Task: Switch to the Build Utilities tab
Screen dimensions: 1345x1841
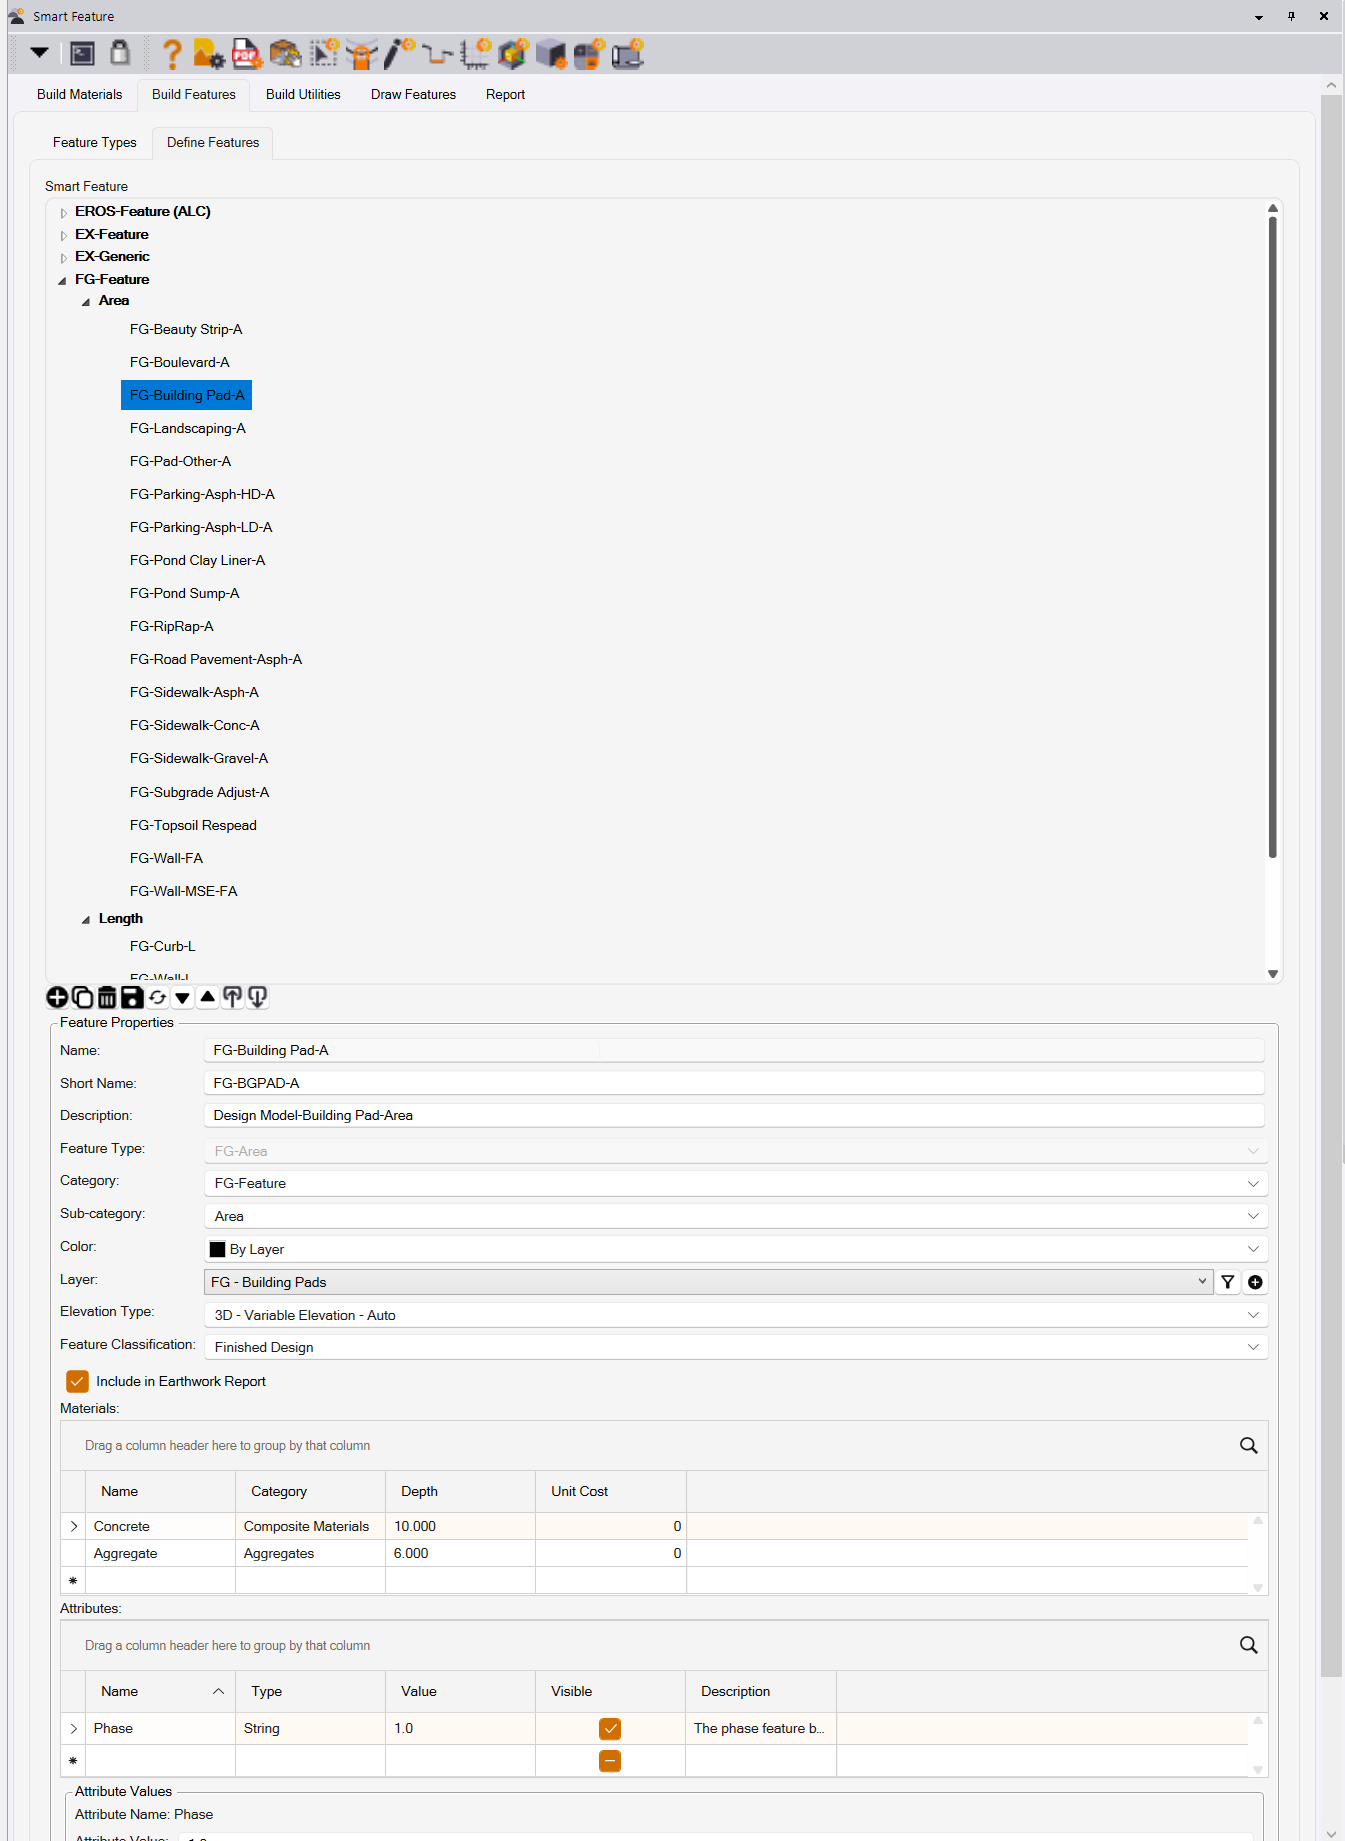Action: (x=303, y=94)
